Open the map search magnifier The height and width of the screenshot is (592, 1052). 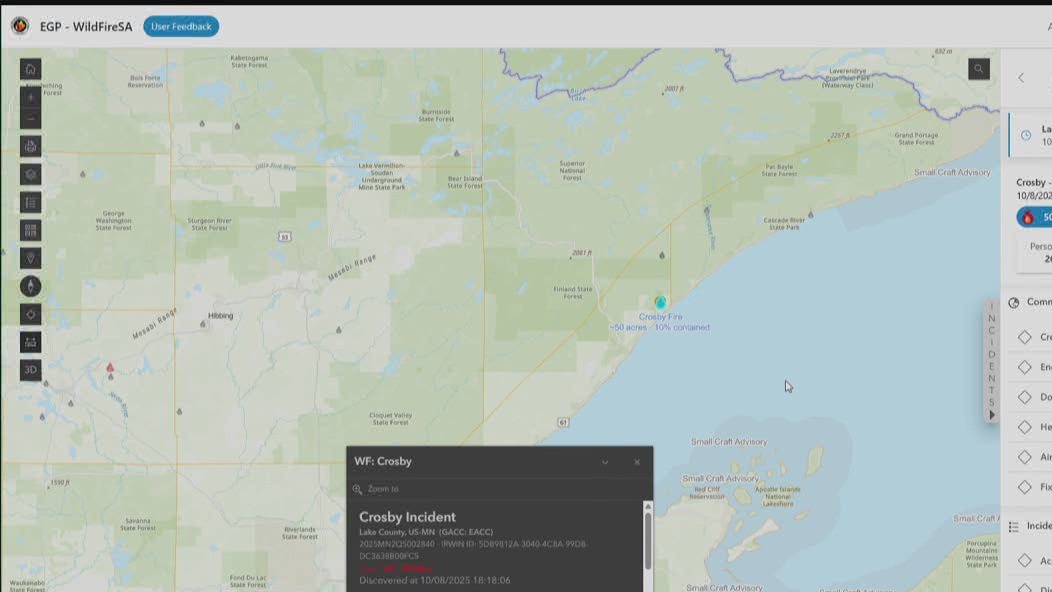click(977, 68)
